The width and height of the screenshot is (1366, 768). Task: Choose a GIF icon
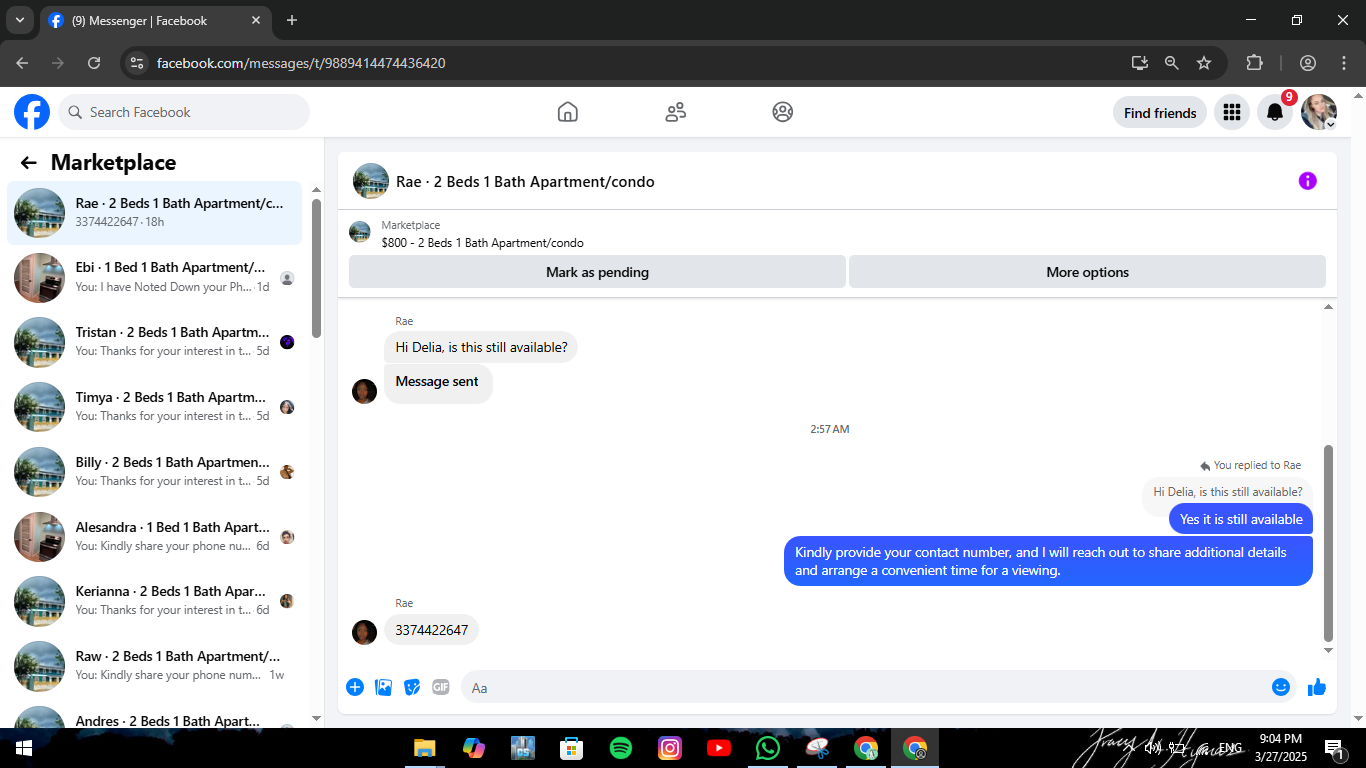point(441,687)
